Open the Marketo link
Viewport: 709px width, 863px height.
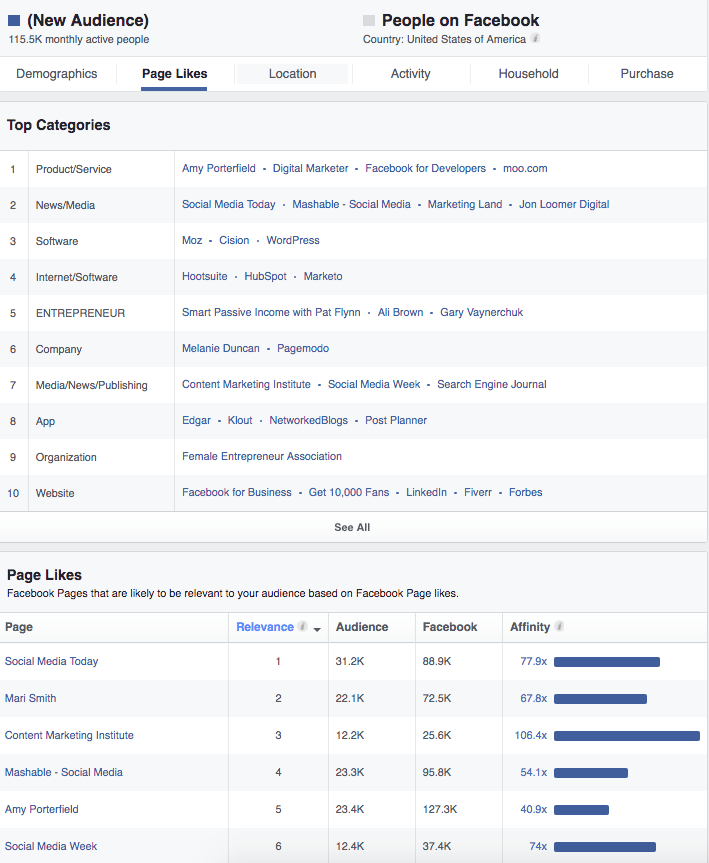click(x=323, y=276)
